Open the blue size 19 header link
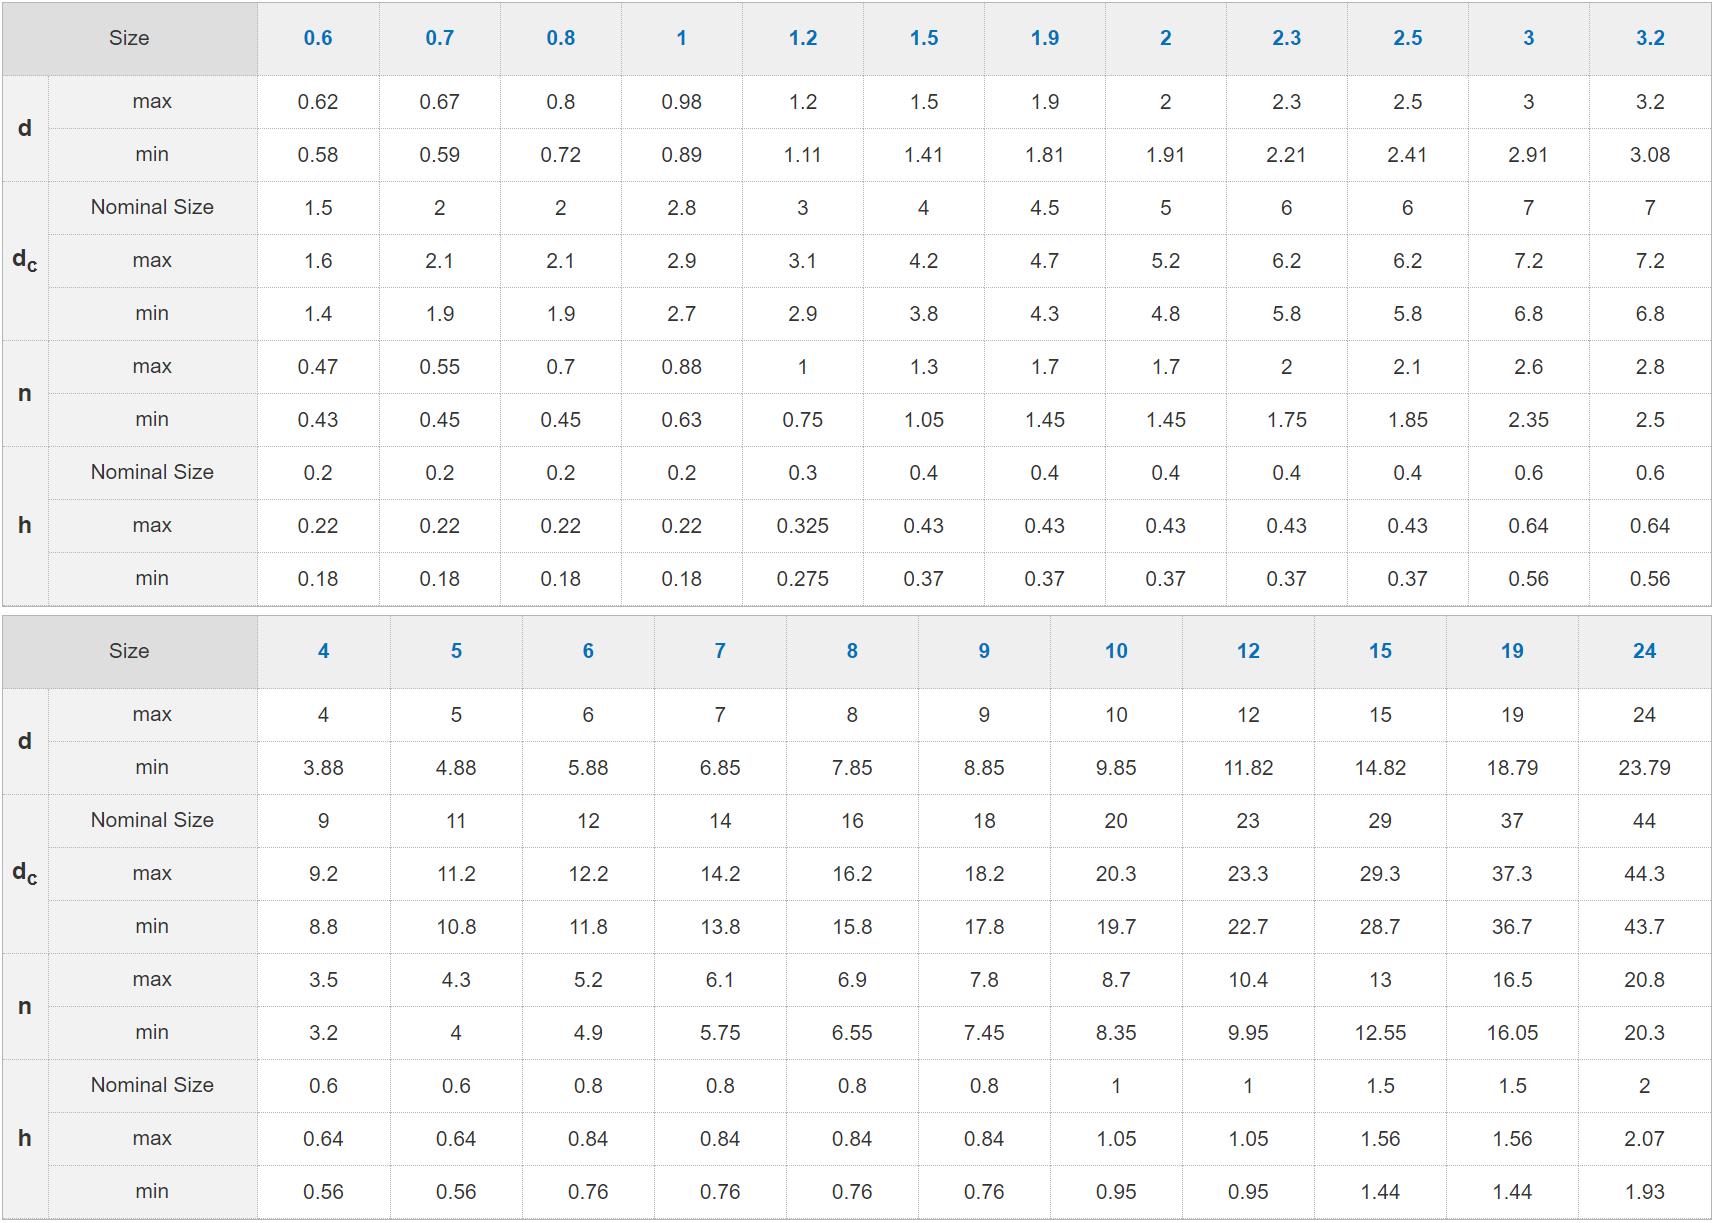Screen dimensions: 1716x1223 pyautogui.click(x=1512, y=651)
